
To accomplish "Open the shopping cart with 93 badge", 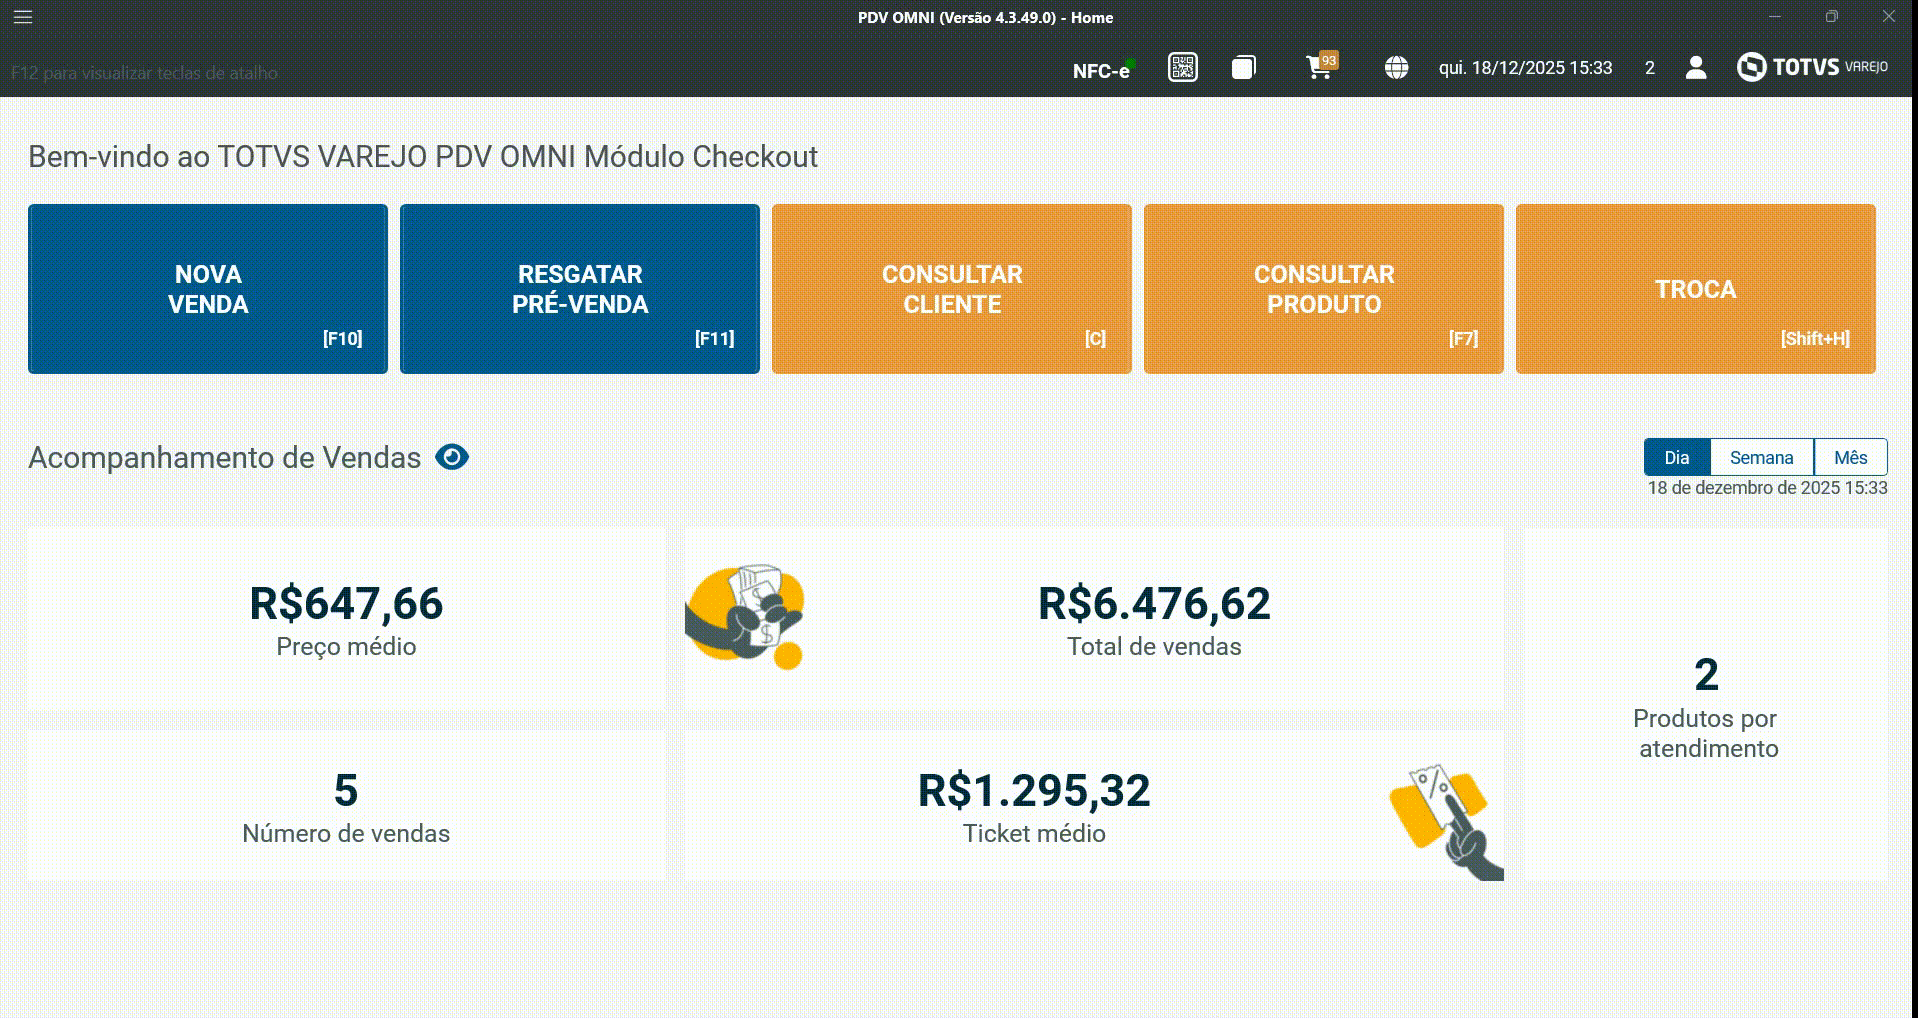I will point(1320,67).
